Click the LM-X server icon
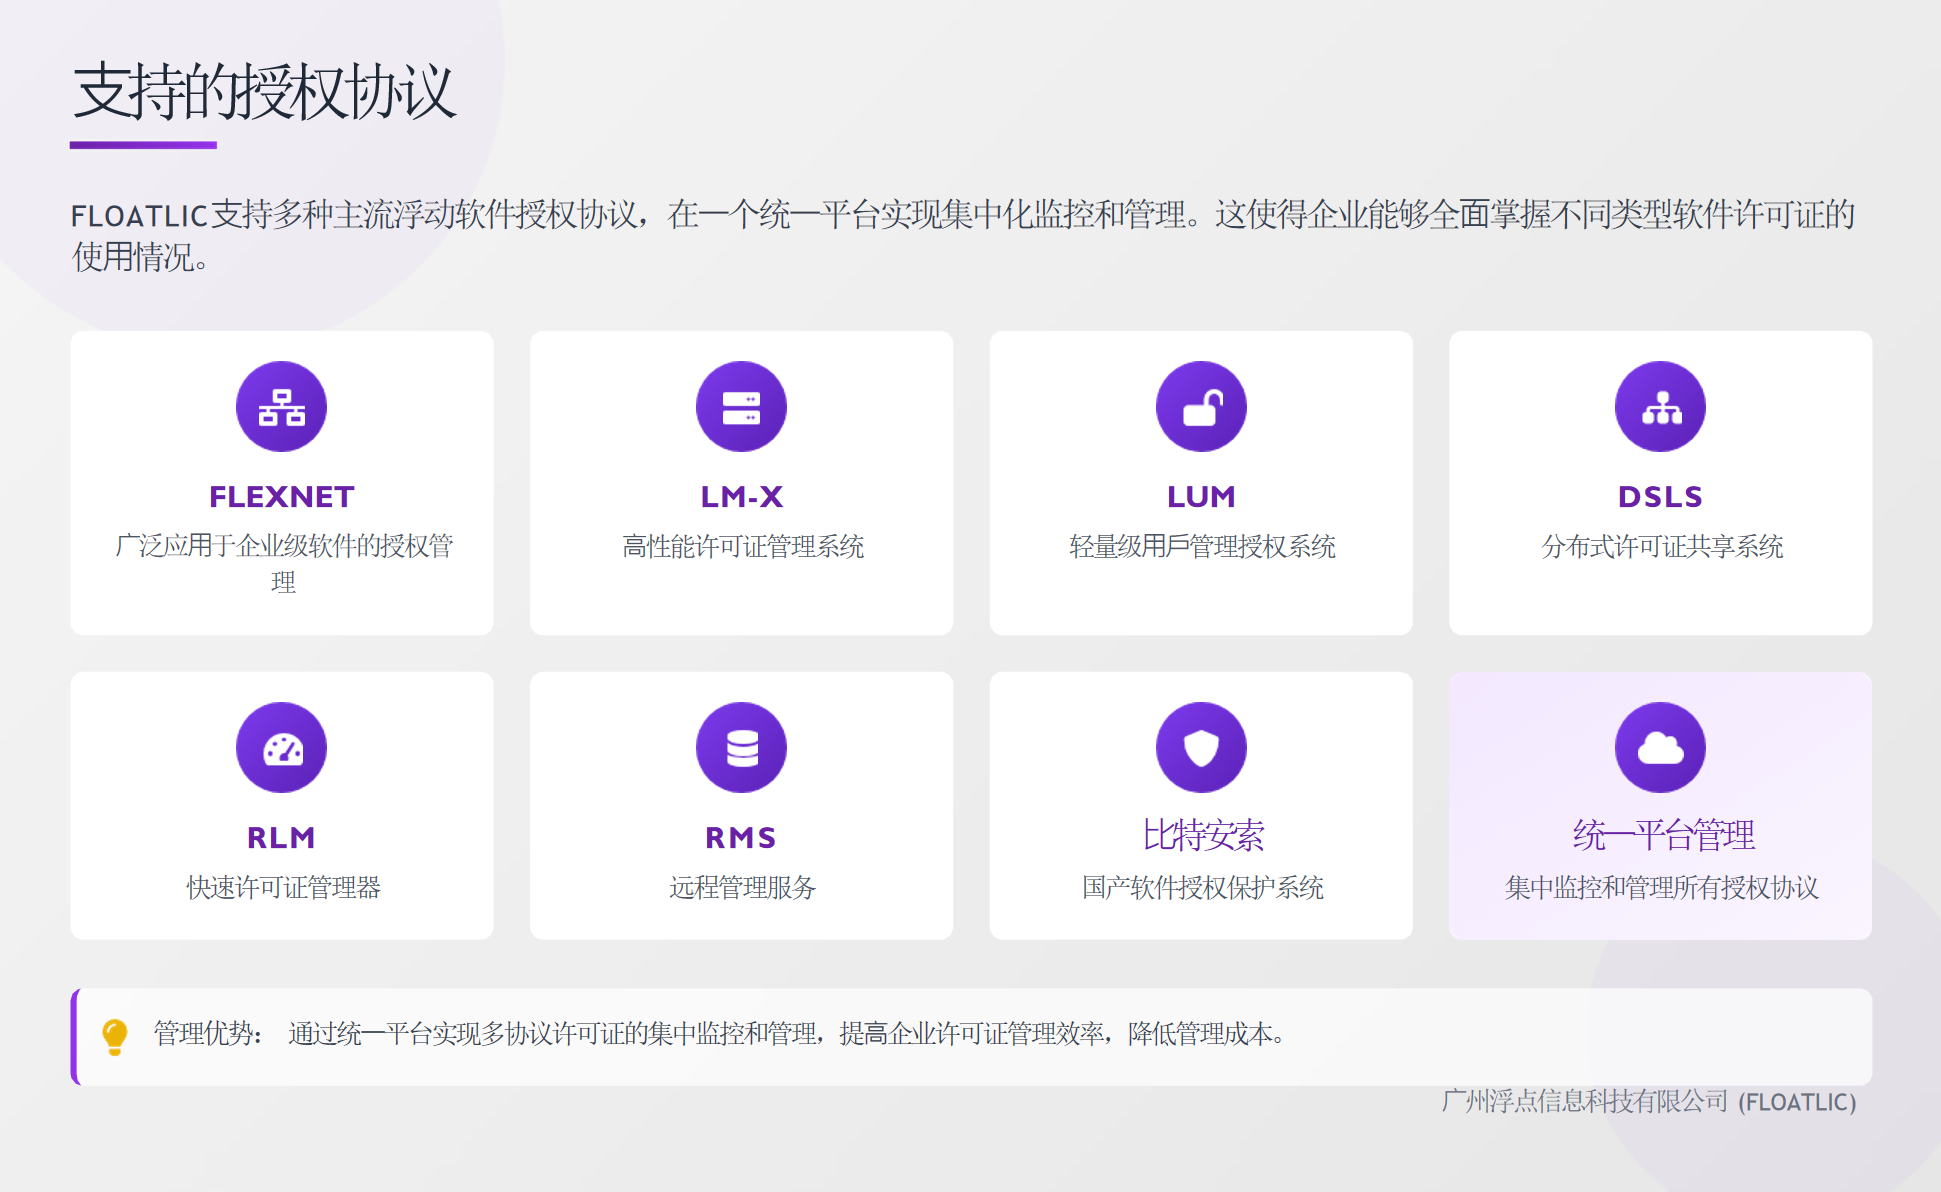This screenshot has width=1941, height=1192. point(741,407)
